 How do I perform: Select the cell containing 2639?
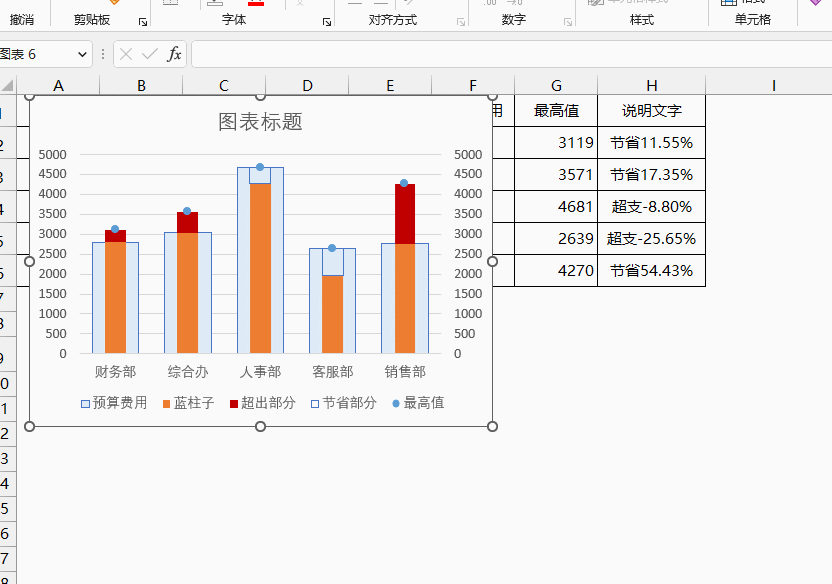point(556,239)
